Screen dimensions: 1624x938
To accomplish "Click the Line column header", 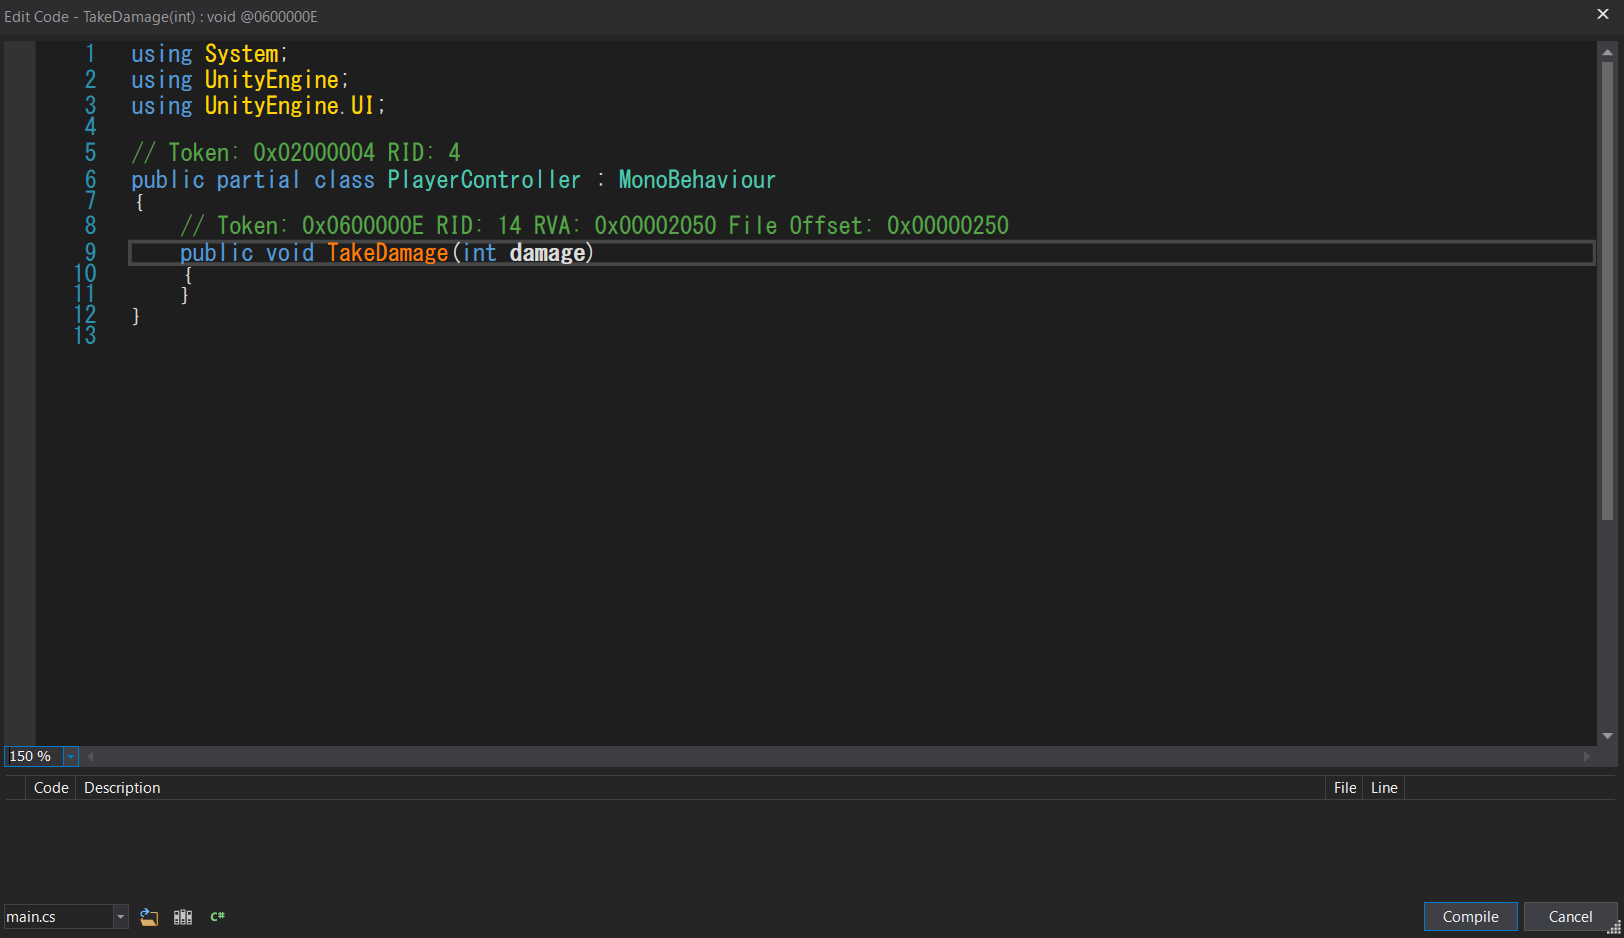I will [x=1384, y=788].
